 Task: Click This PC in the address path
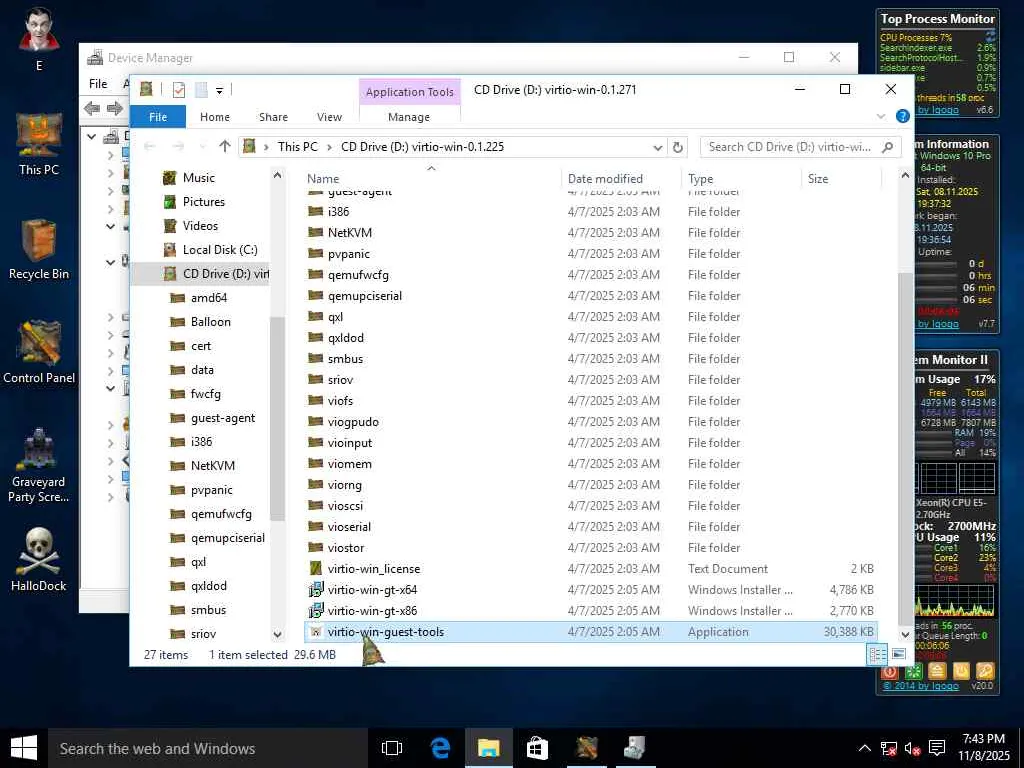[x=298, y=147]
